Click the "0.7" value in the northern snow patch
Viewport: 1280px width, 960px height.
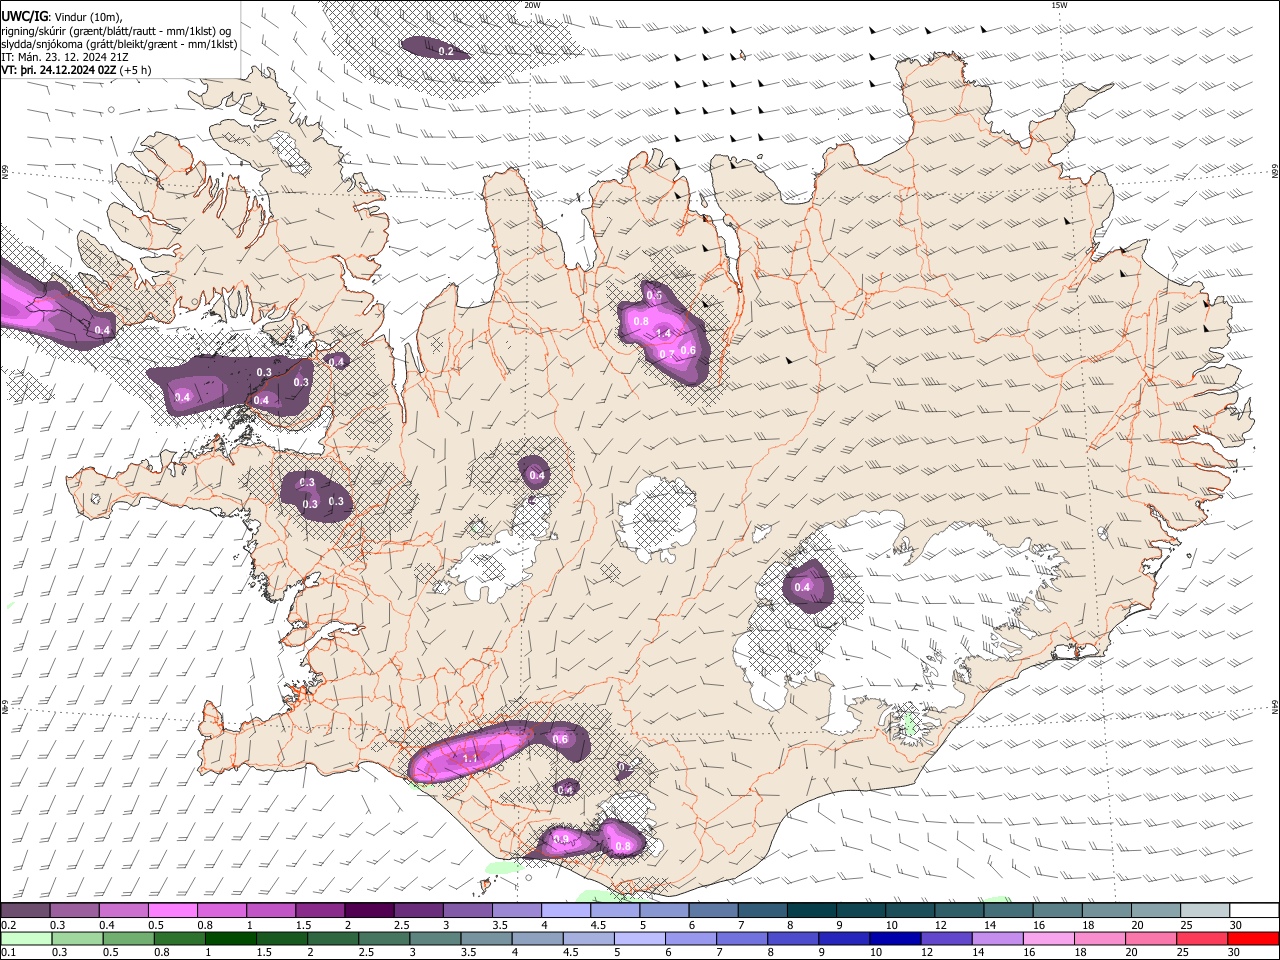pos(667,354)
